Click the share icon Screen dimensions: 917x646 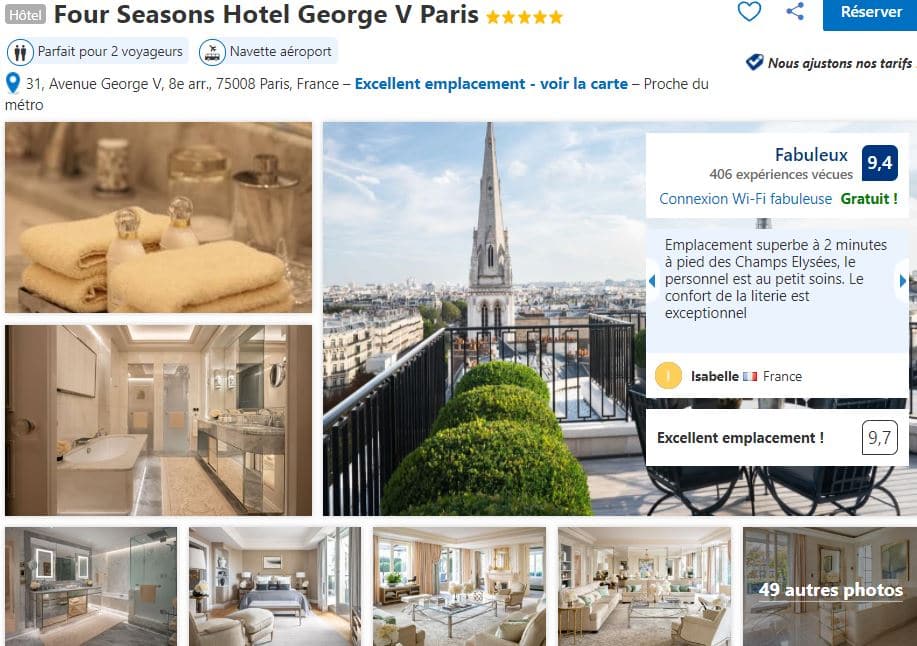click(x=795, y=11)
